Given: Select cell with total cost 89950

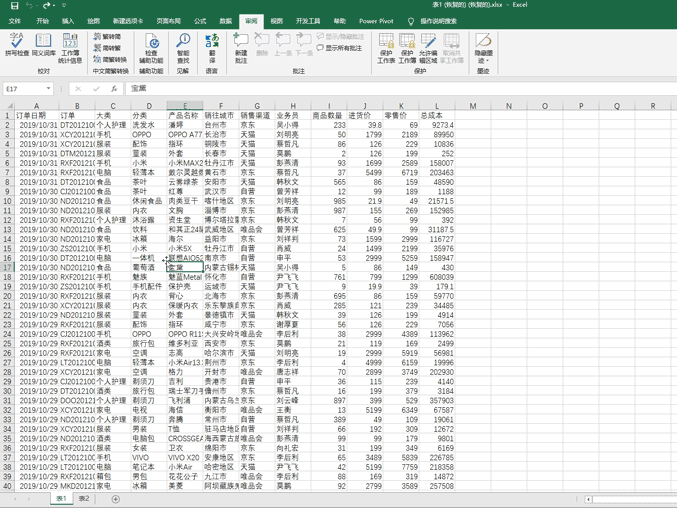Looking at the screenshot, I should click(437, 135).
